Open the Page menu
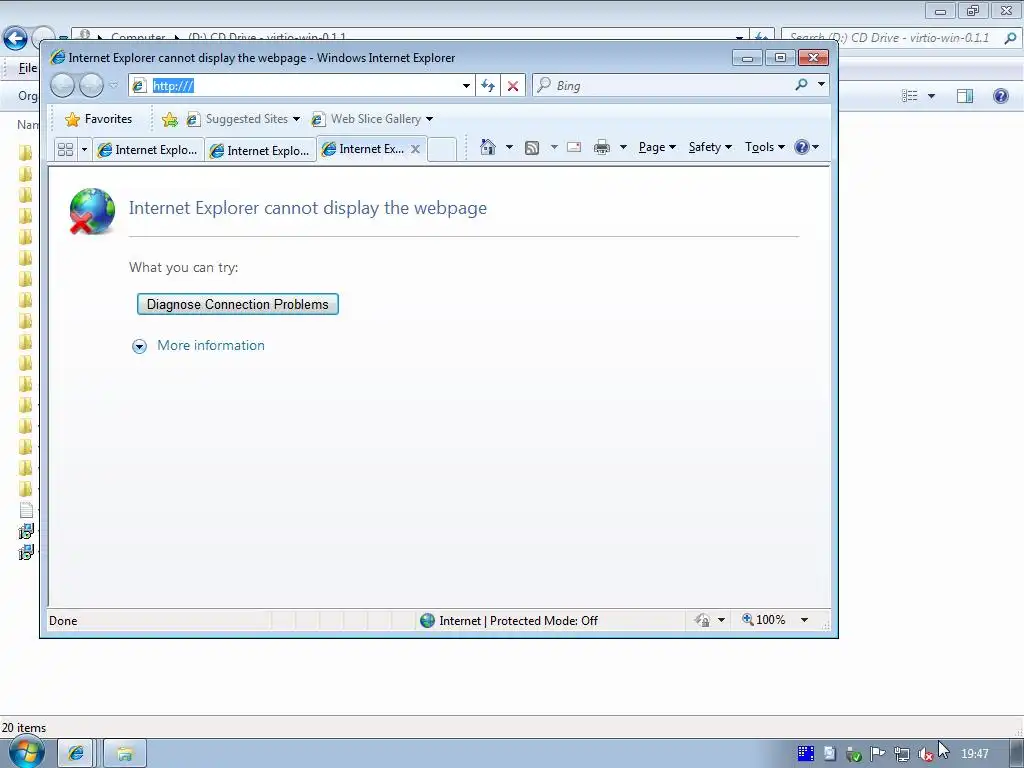The width and height of the screenshot is (1024, 768). point(657,147)
